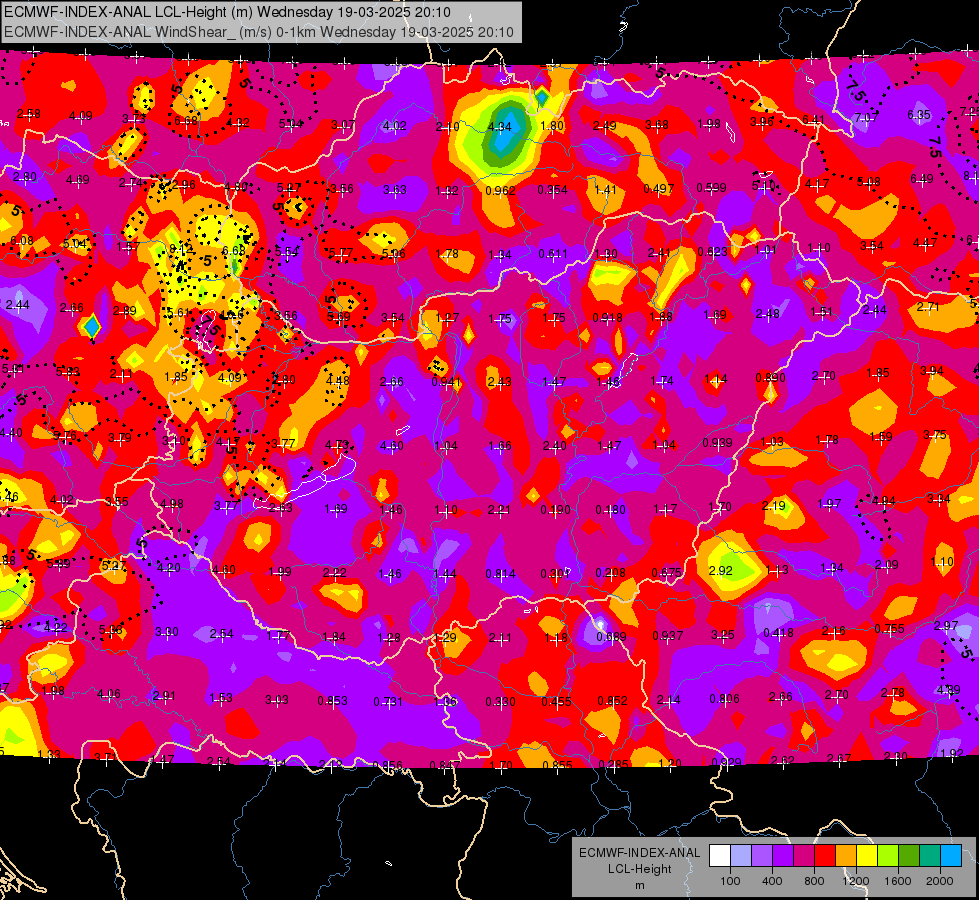
Task: Click the map value 0.497
Action: pyautogui.click(x=659, y=189)
